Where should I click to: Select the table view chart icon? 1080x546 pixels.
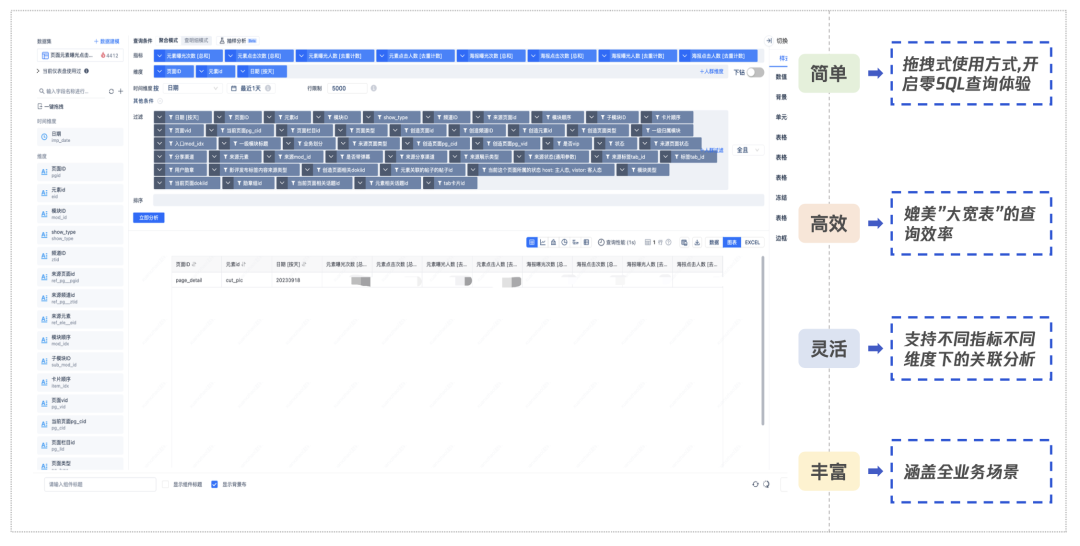[532, 242]
